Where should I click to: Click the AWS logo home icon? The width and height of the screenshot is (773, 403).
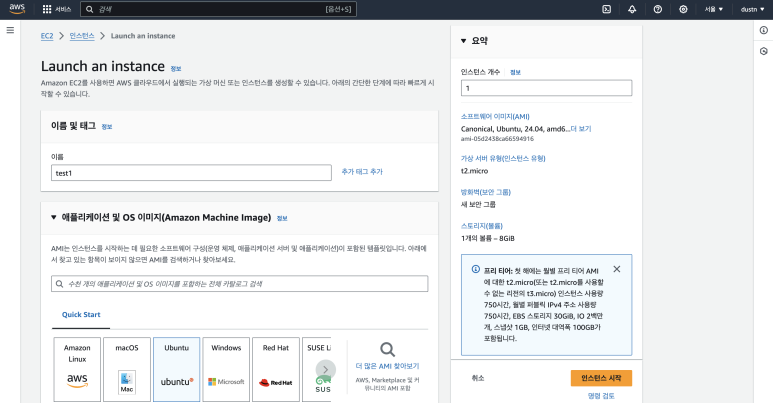(17, 9)
